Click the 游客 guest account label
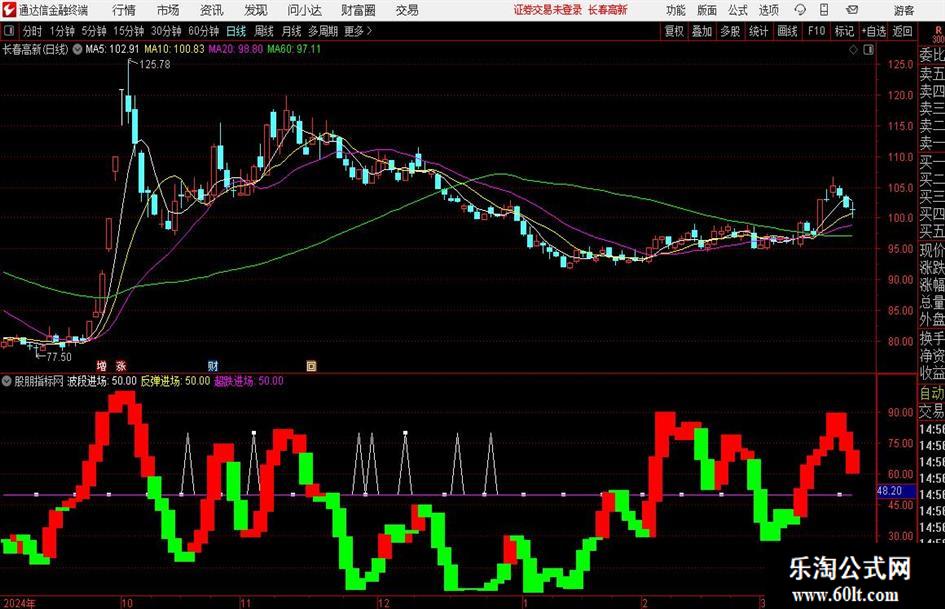945x609 pixels. (904, 10)
